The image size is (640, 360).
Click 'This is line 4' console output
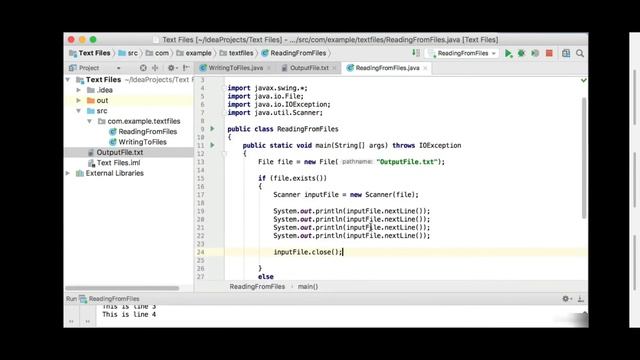[129, 314]
